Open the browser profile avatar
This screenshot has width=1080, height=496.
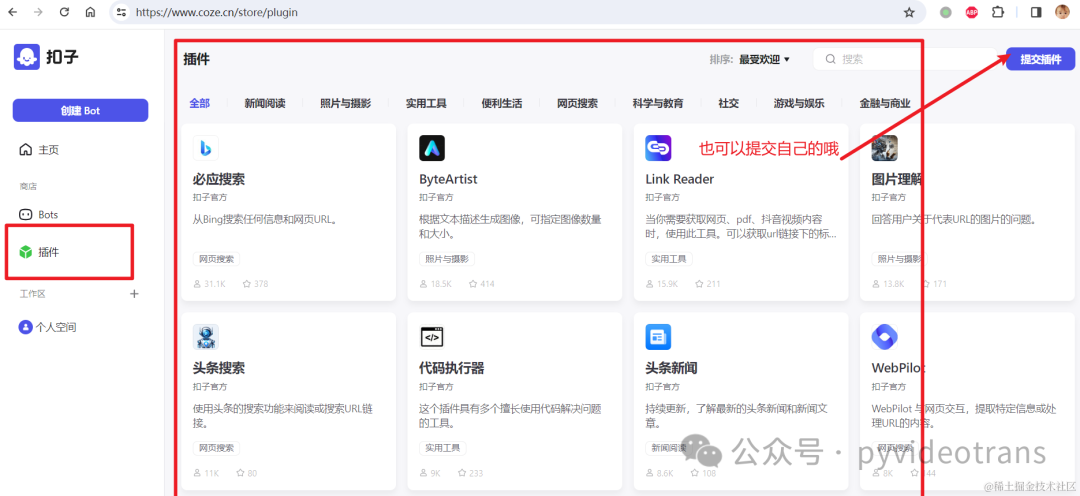coord(1062,12)
